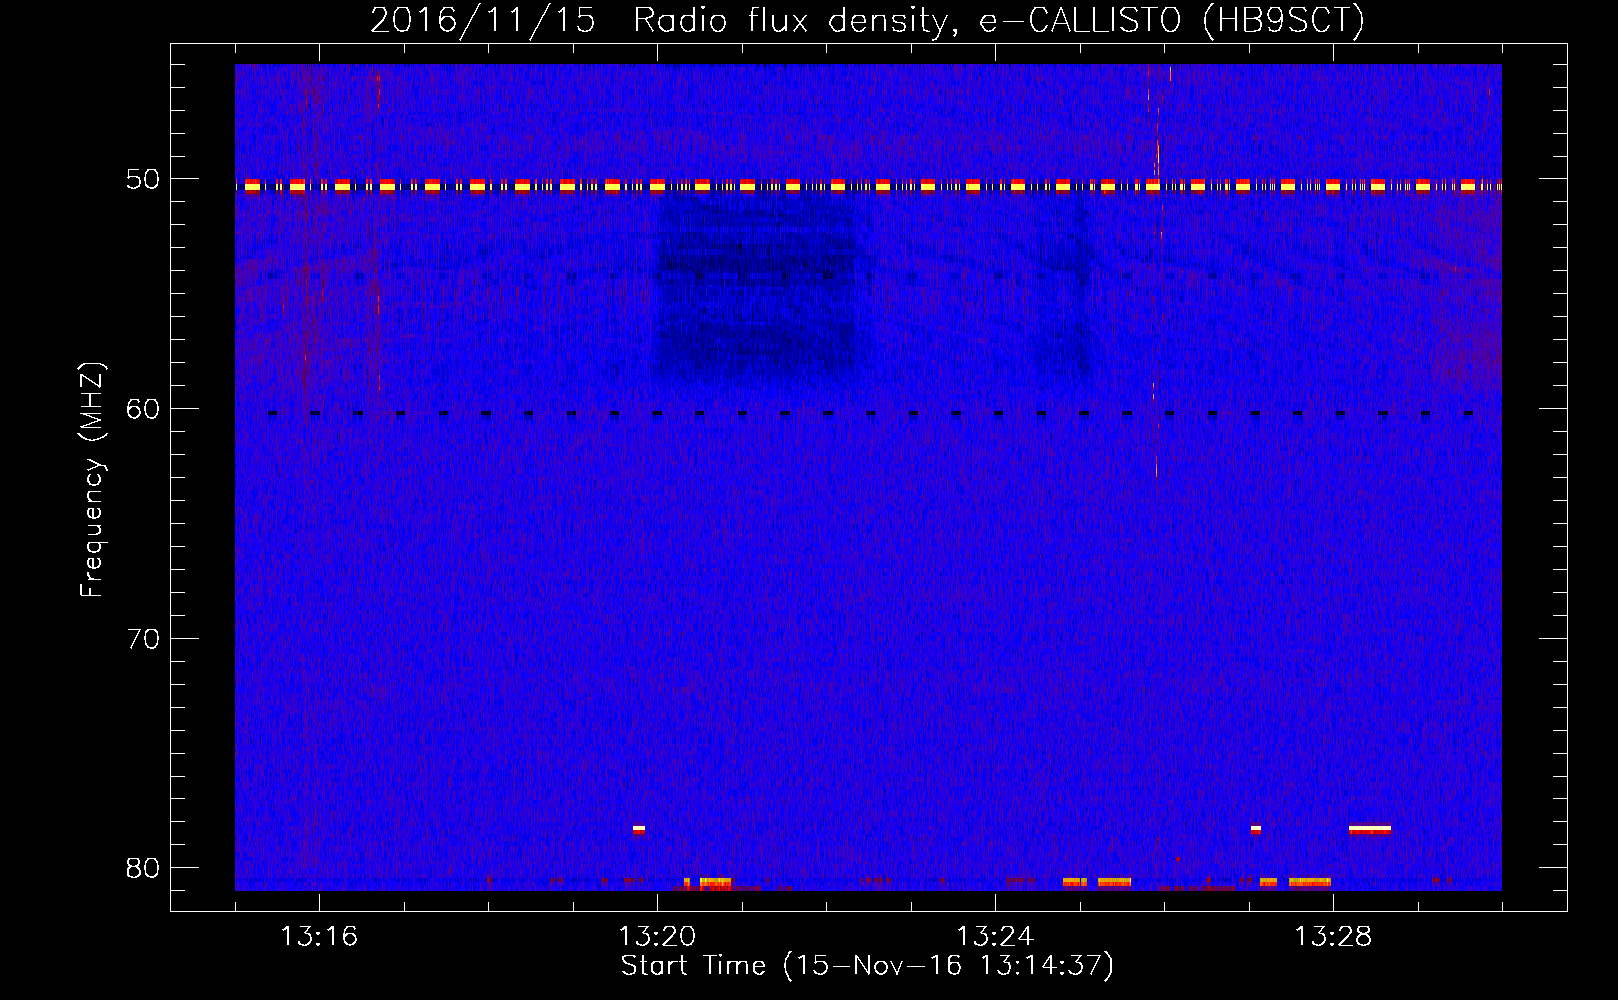Click the '13:16' time tick label
Screen dimensions: 1618x1000
(319, 936)
